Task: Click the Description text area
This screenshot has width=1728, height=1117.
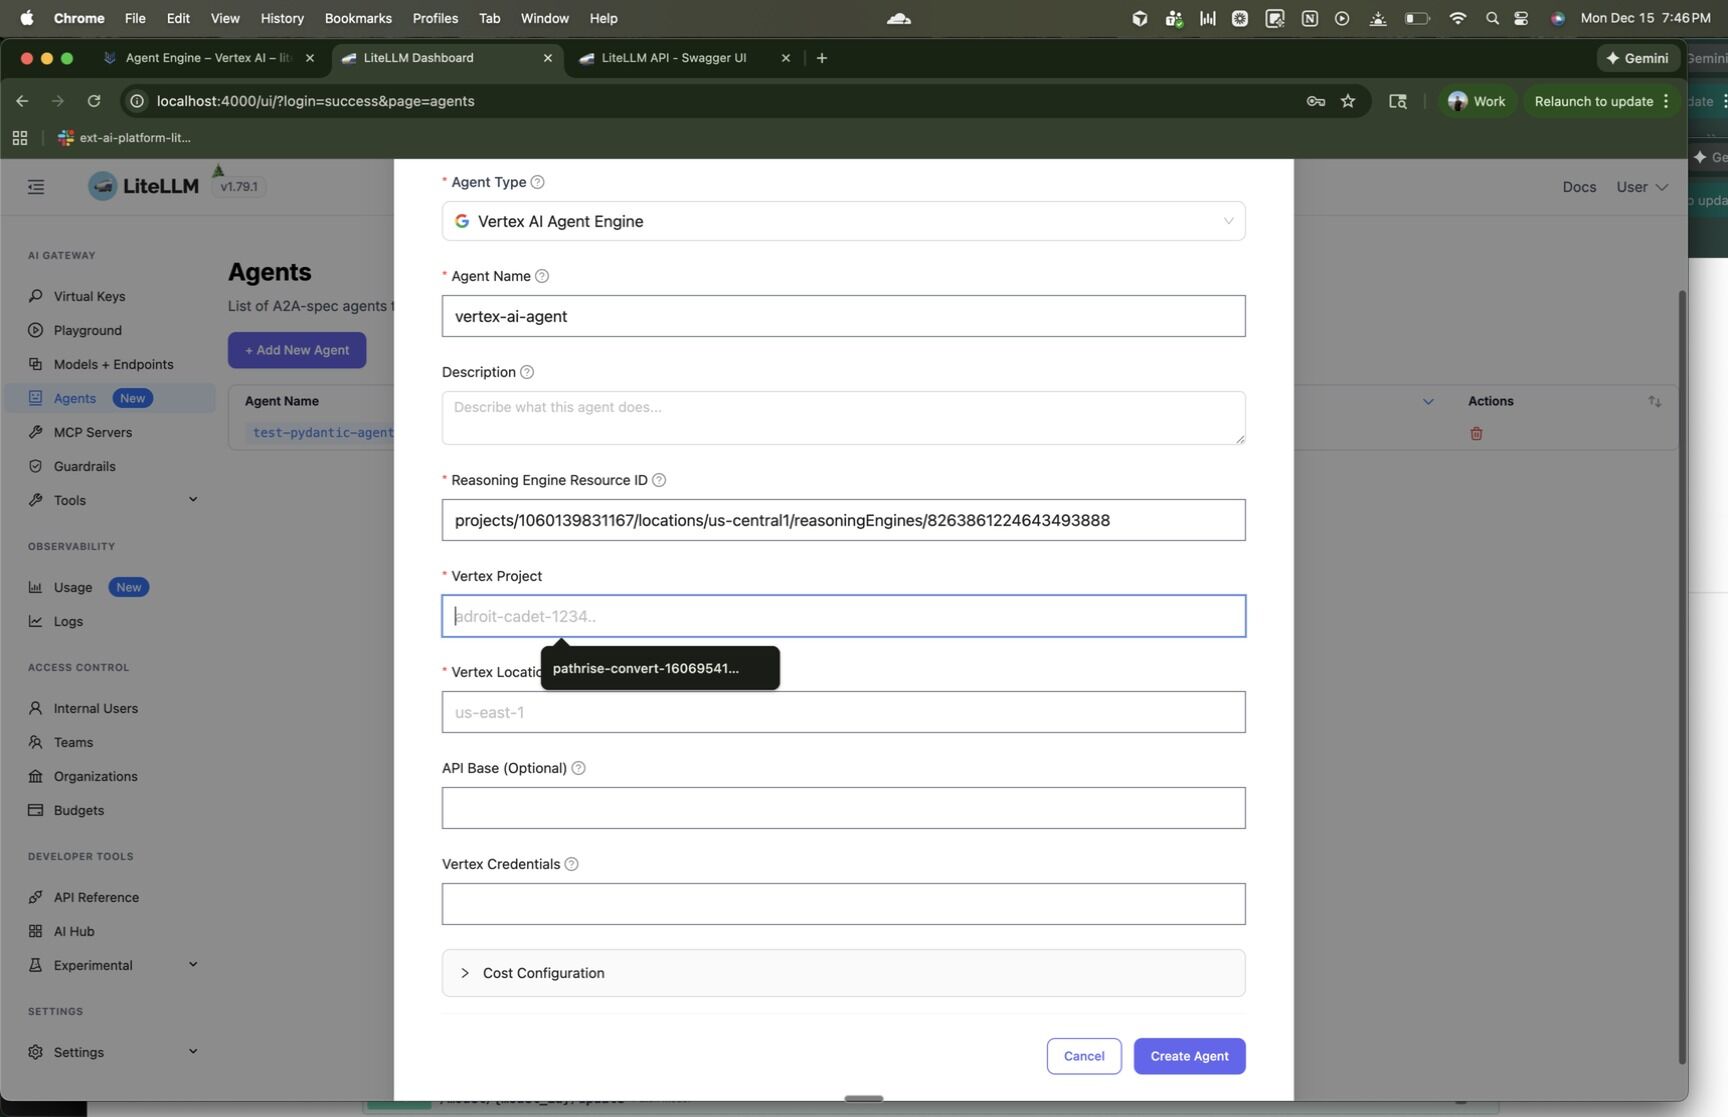Action: click(x=843, y=418)
